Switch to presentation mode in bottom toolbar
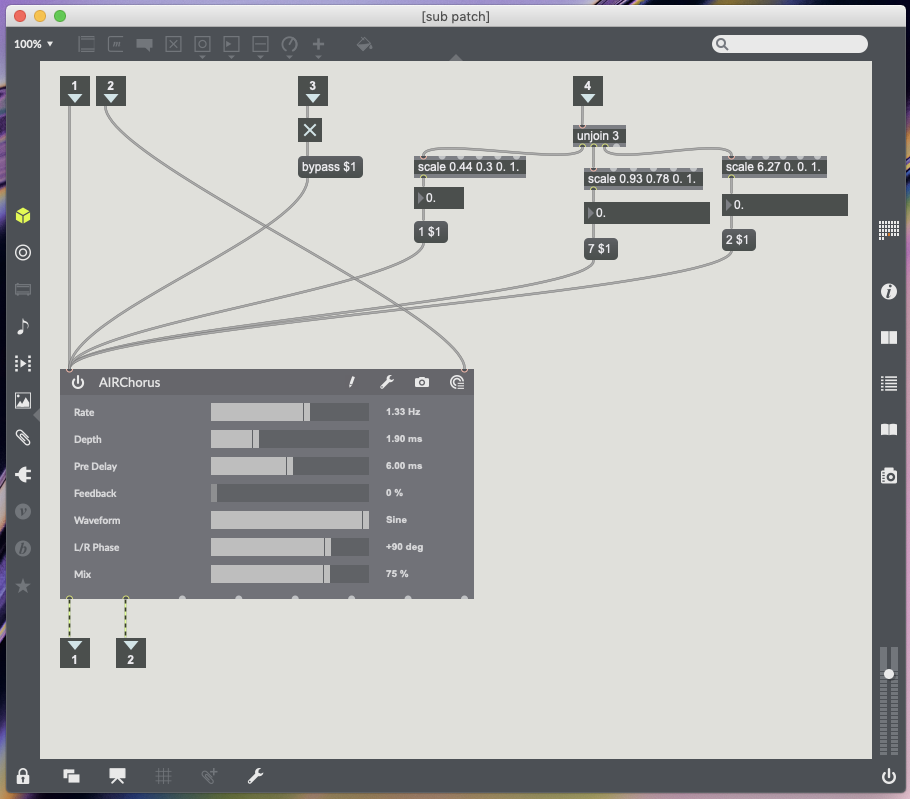This screenshot has width=910, height=799. 118,775
